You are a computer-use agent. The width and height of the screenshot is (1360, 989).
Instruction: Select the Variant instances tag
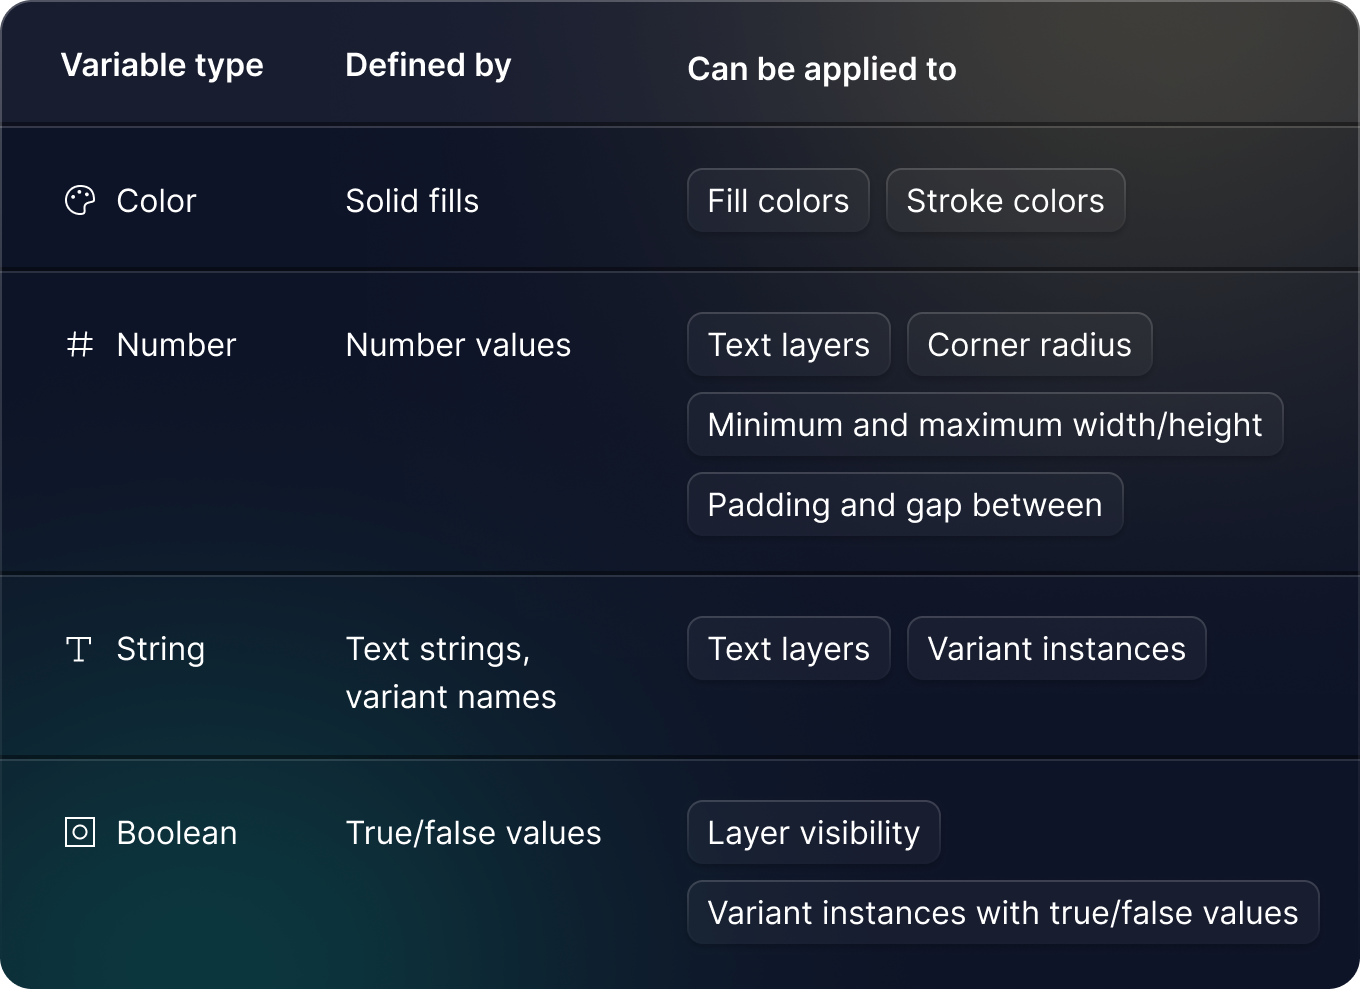click(x=1057, y=649)
